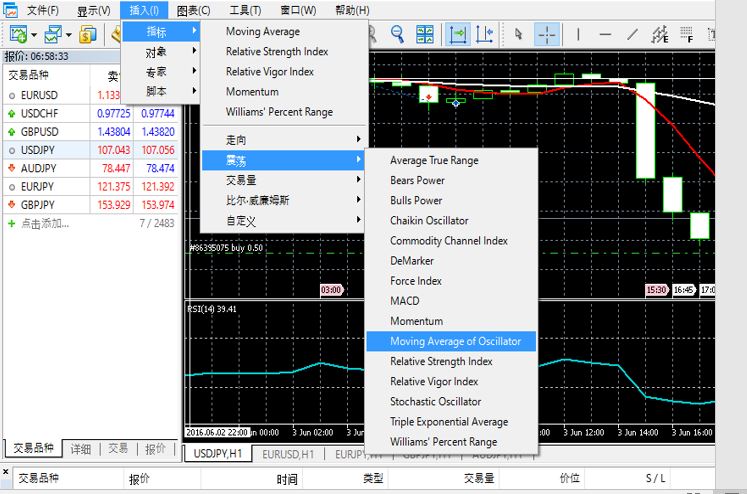Choose Moving Average of Oscillator
Image resolution: width=747 pixels, height=494 pixels.
(x=455, y=341)
